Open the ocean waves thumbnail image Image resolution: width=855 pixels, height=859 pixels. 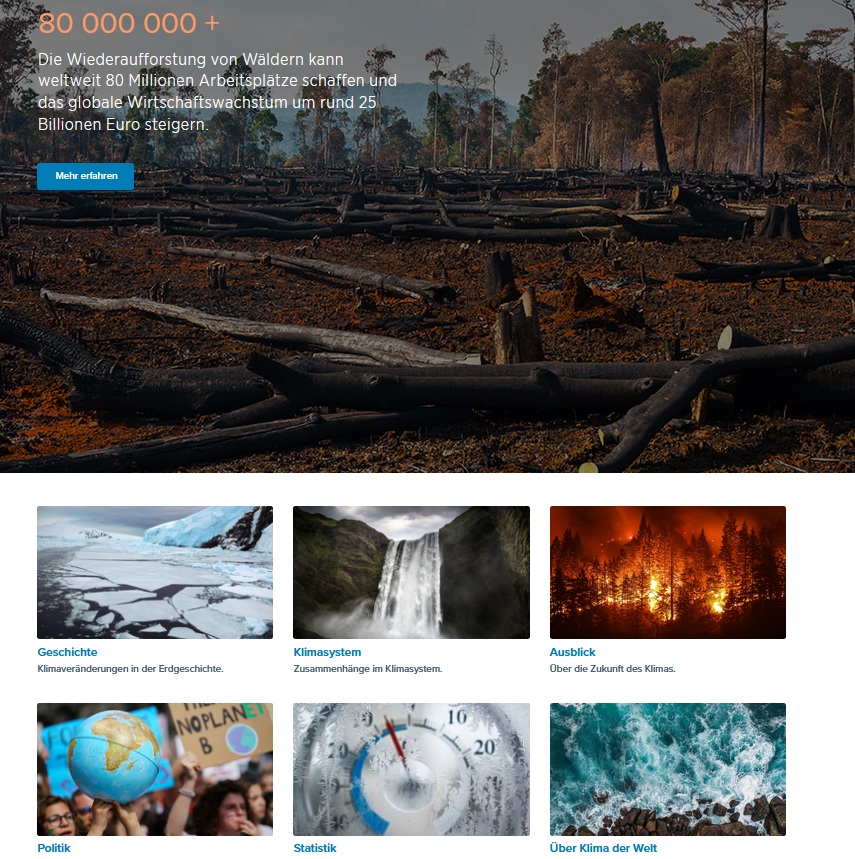[x=668, y=769]
